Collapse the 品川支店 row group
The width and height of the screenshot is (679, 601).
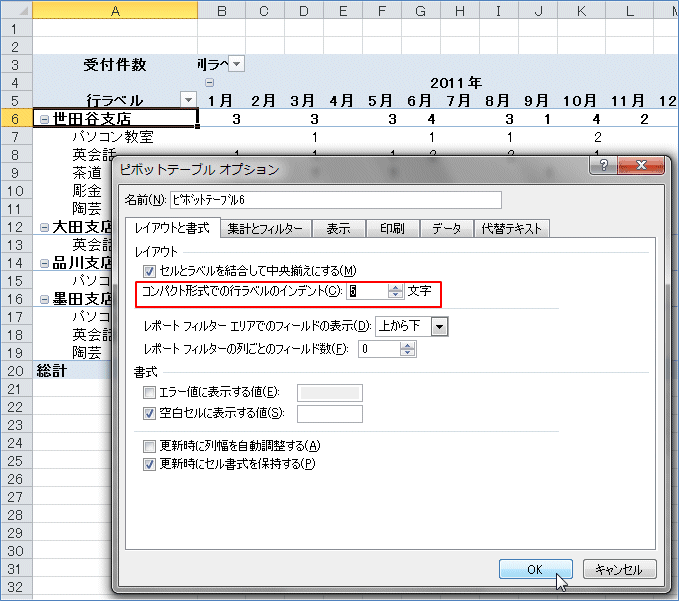[x=44, y=263]
